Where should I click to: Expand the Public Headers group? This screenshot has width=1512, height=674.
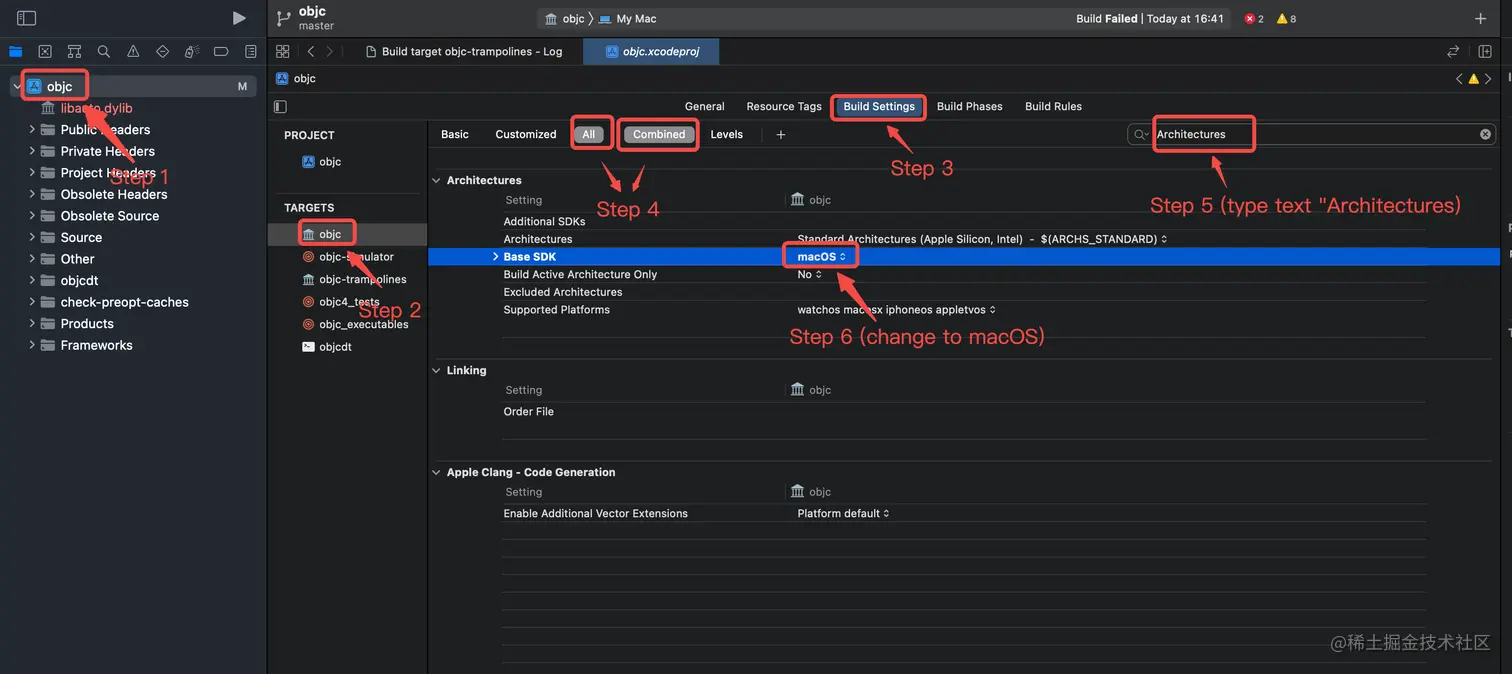tap(32, 129)
